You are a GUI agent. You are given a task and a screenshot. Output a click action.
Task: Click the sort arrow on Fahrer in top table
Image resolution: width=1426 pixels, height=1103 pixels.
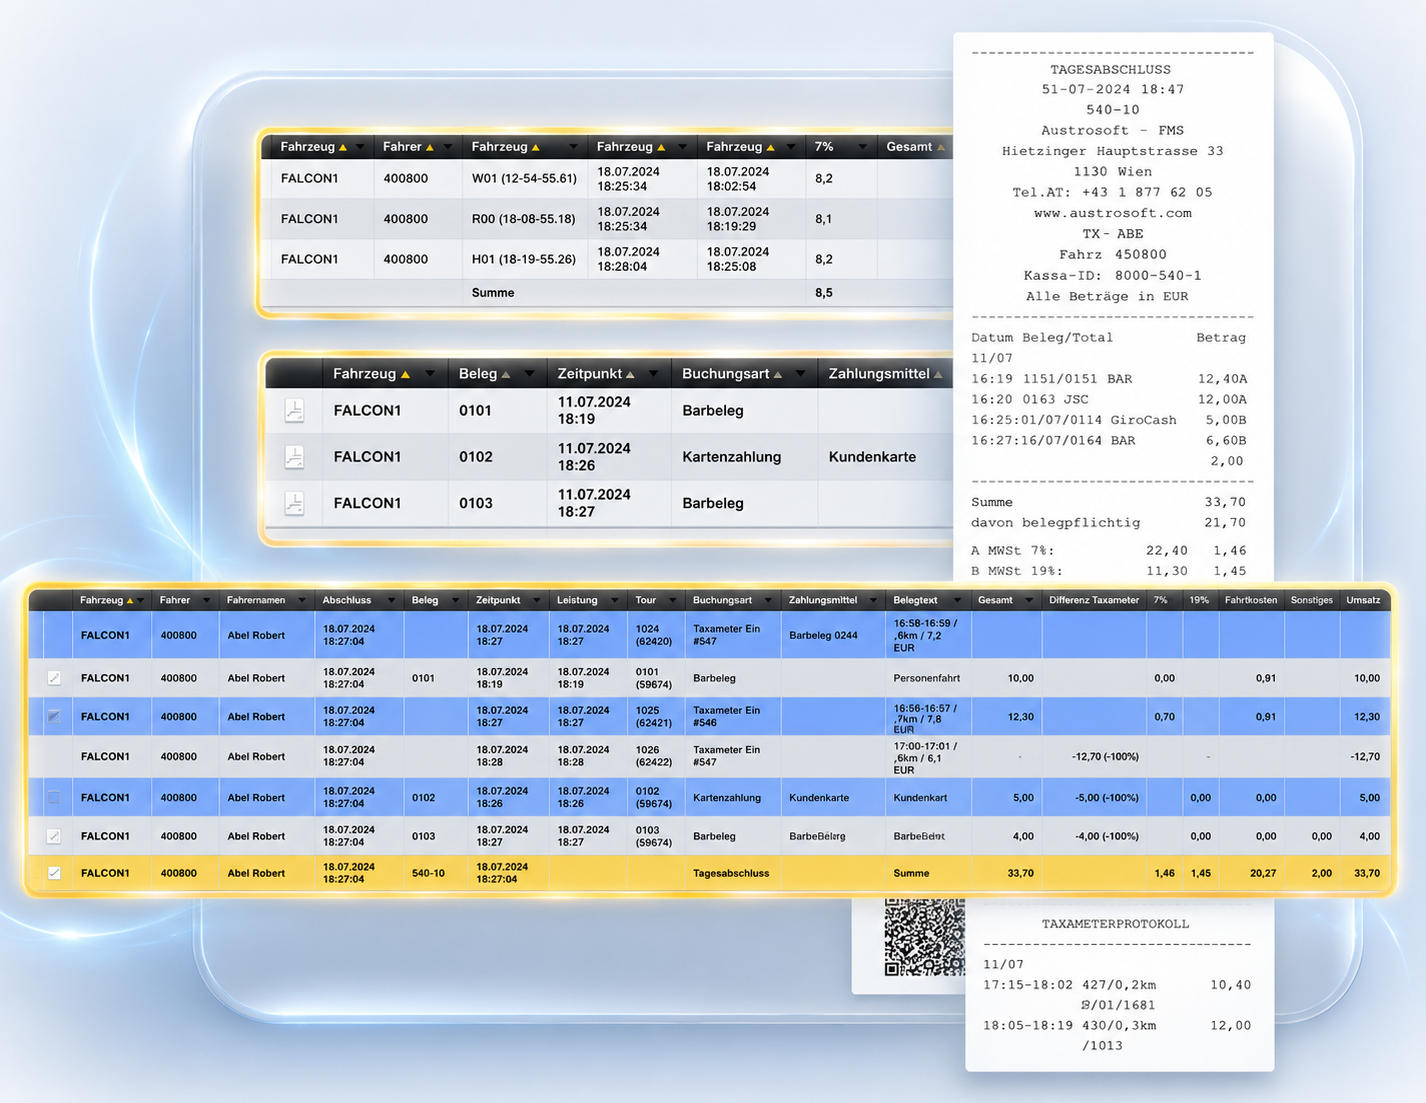tap(430, 147)
